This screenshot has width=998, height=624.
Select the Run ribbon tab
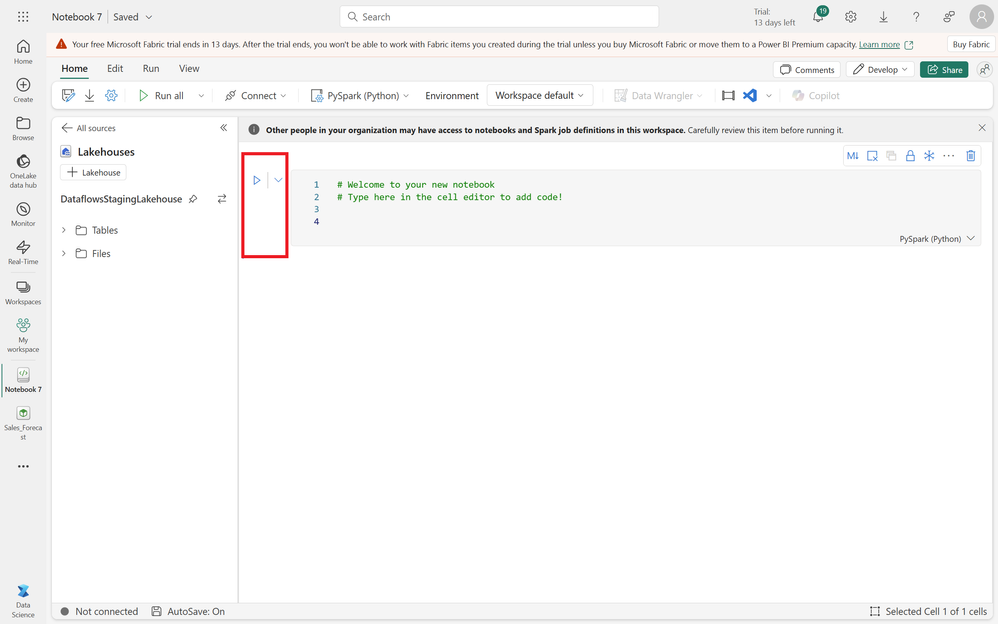pyautogui.click(x=151, y=69)
